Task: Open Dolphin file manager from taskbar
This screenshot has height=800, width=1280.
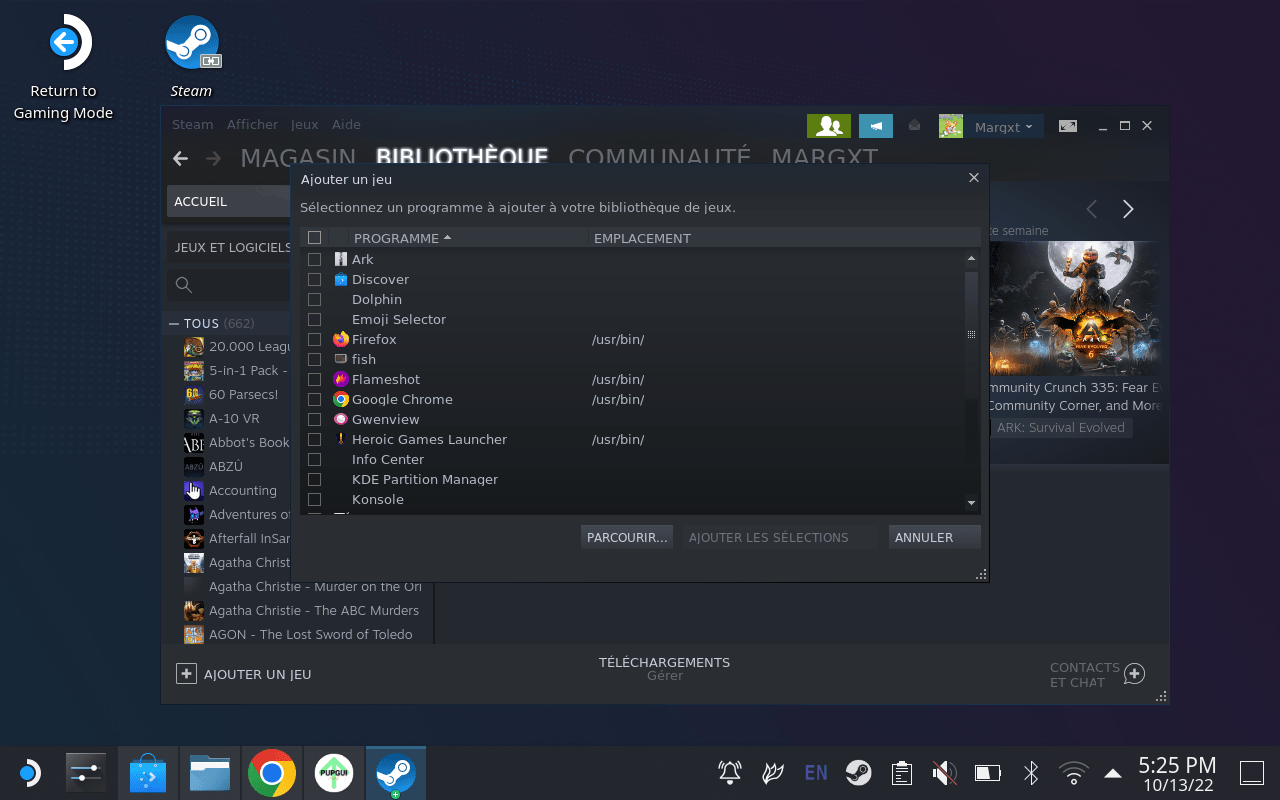Action: pos(210,773)
